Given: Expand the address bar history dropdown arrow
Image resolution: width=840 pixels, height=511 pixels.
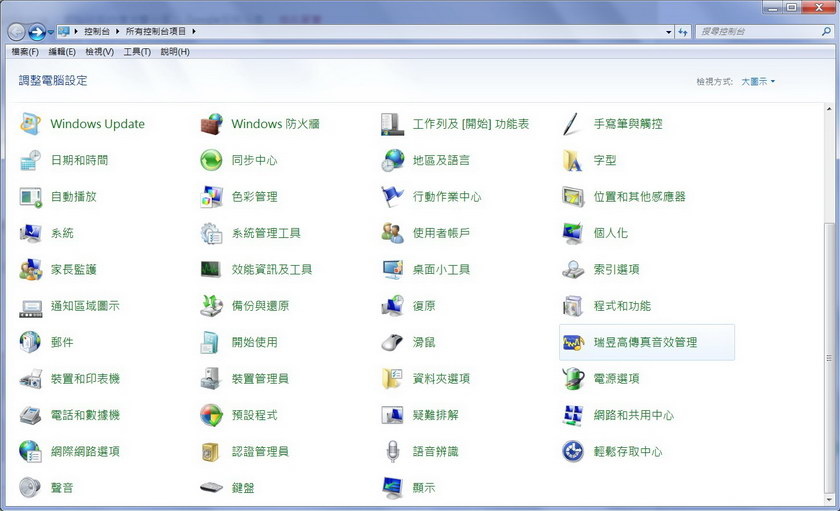Looking at the screenshot, I should click(669, 32).
